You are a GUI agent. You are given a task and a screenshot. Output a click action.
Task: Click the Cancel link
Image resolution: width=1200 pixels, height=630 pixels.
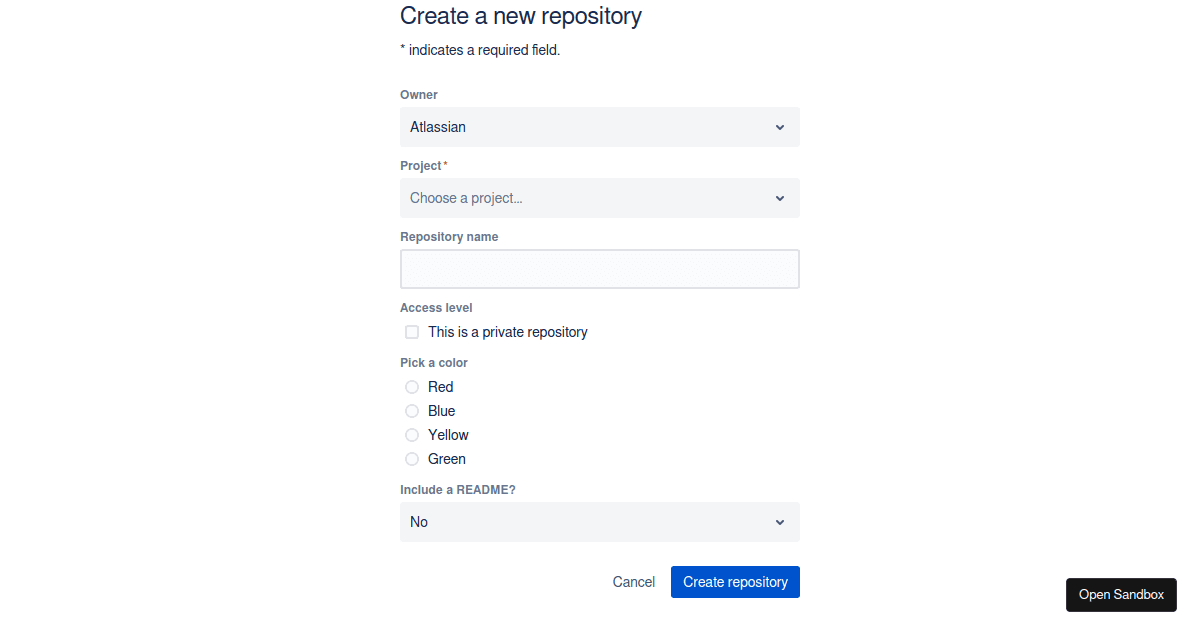[633, 581]
